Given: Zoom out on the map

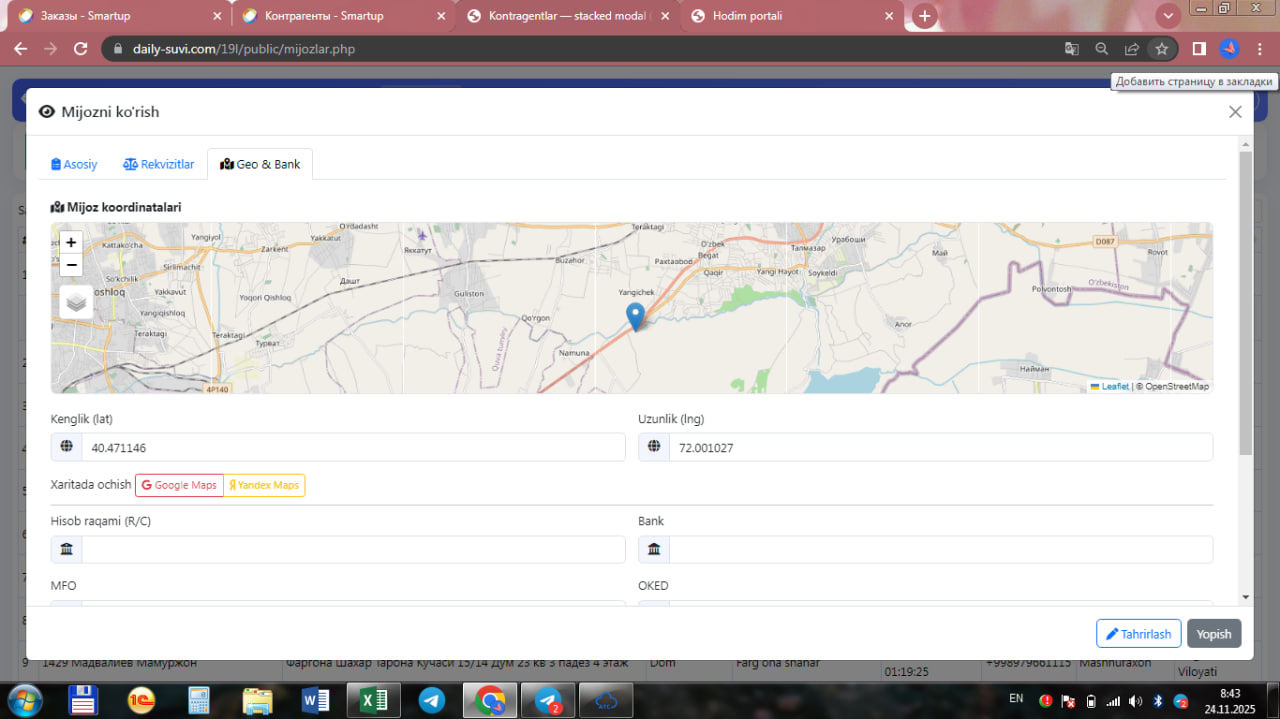Looking at the screenshot, I should (71, 265).
